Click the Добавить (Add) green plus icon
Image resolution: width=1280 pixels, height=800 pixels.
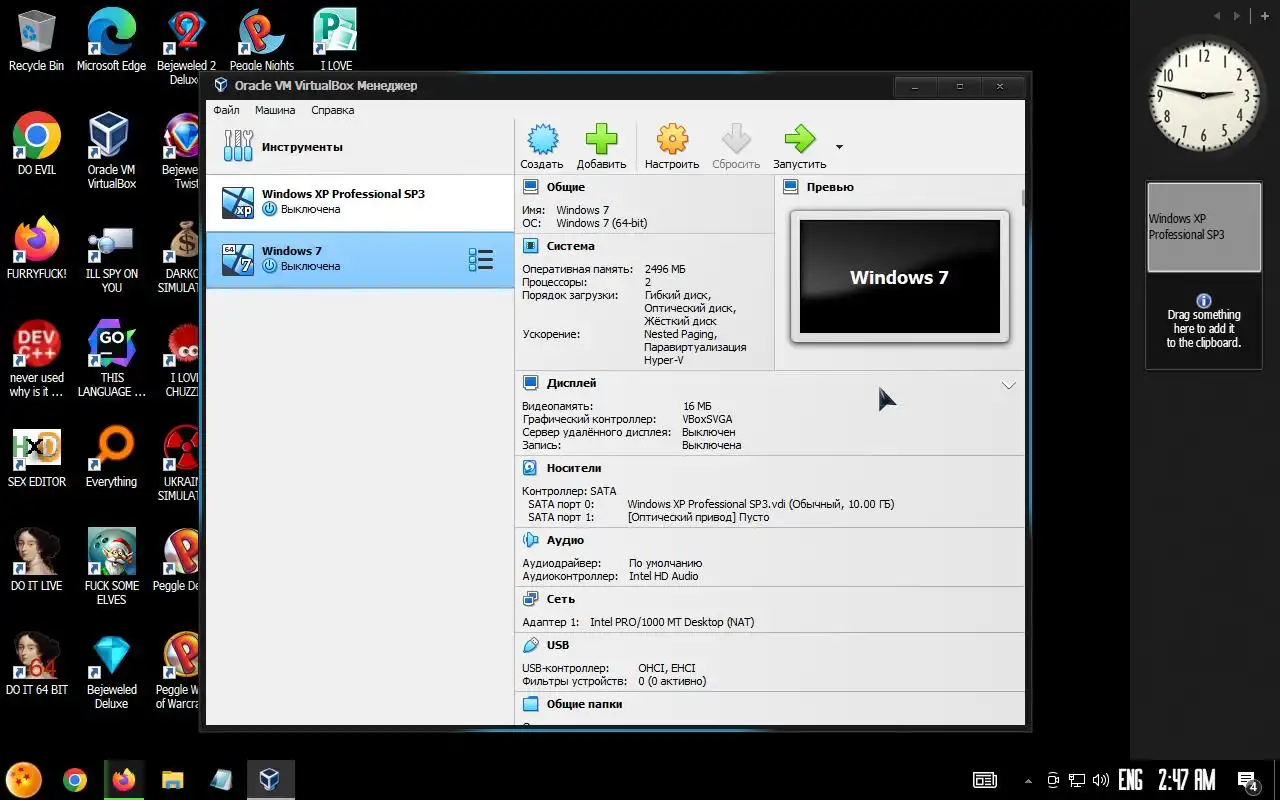601,146
